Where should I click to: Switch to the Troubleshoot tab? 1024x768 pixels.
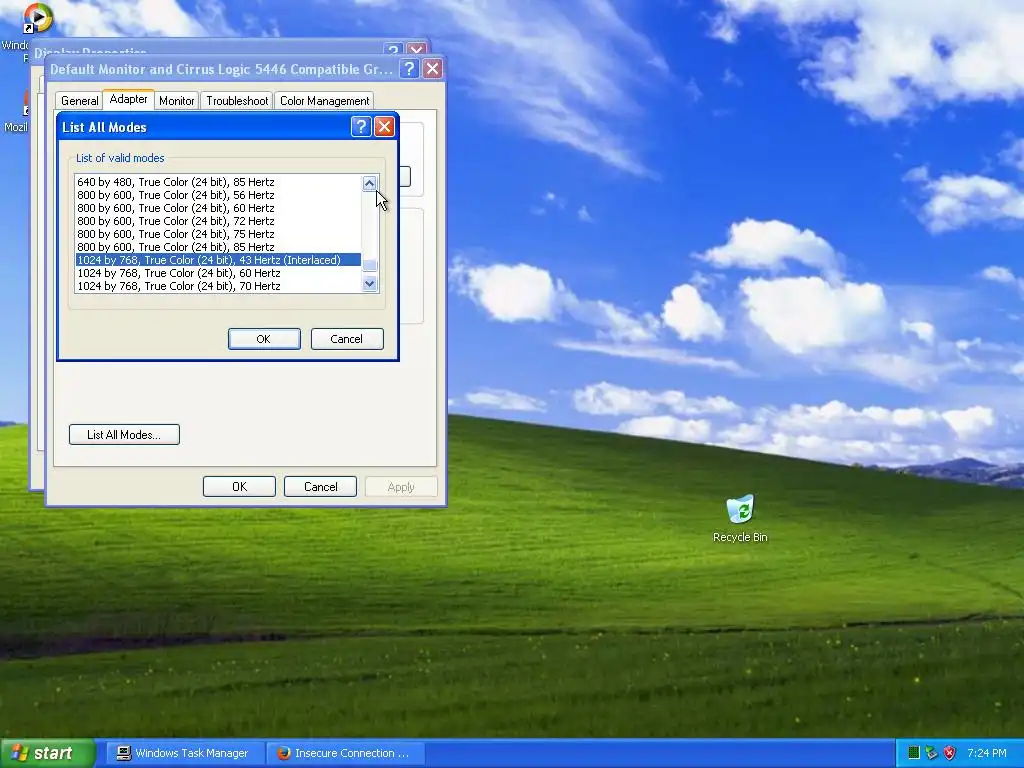pos(237,101)
